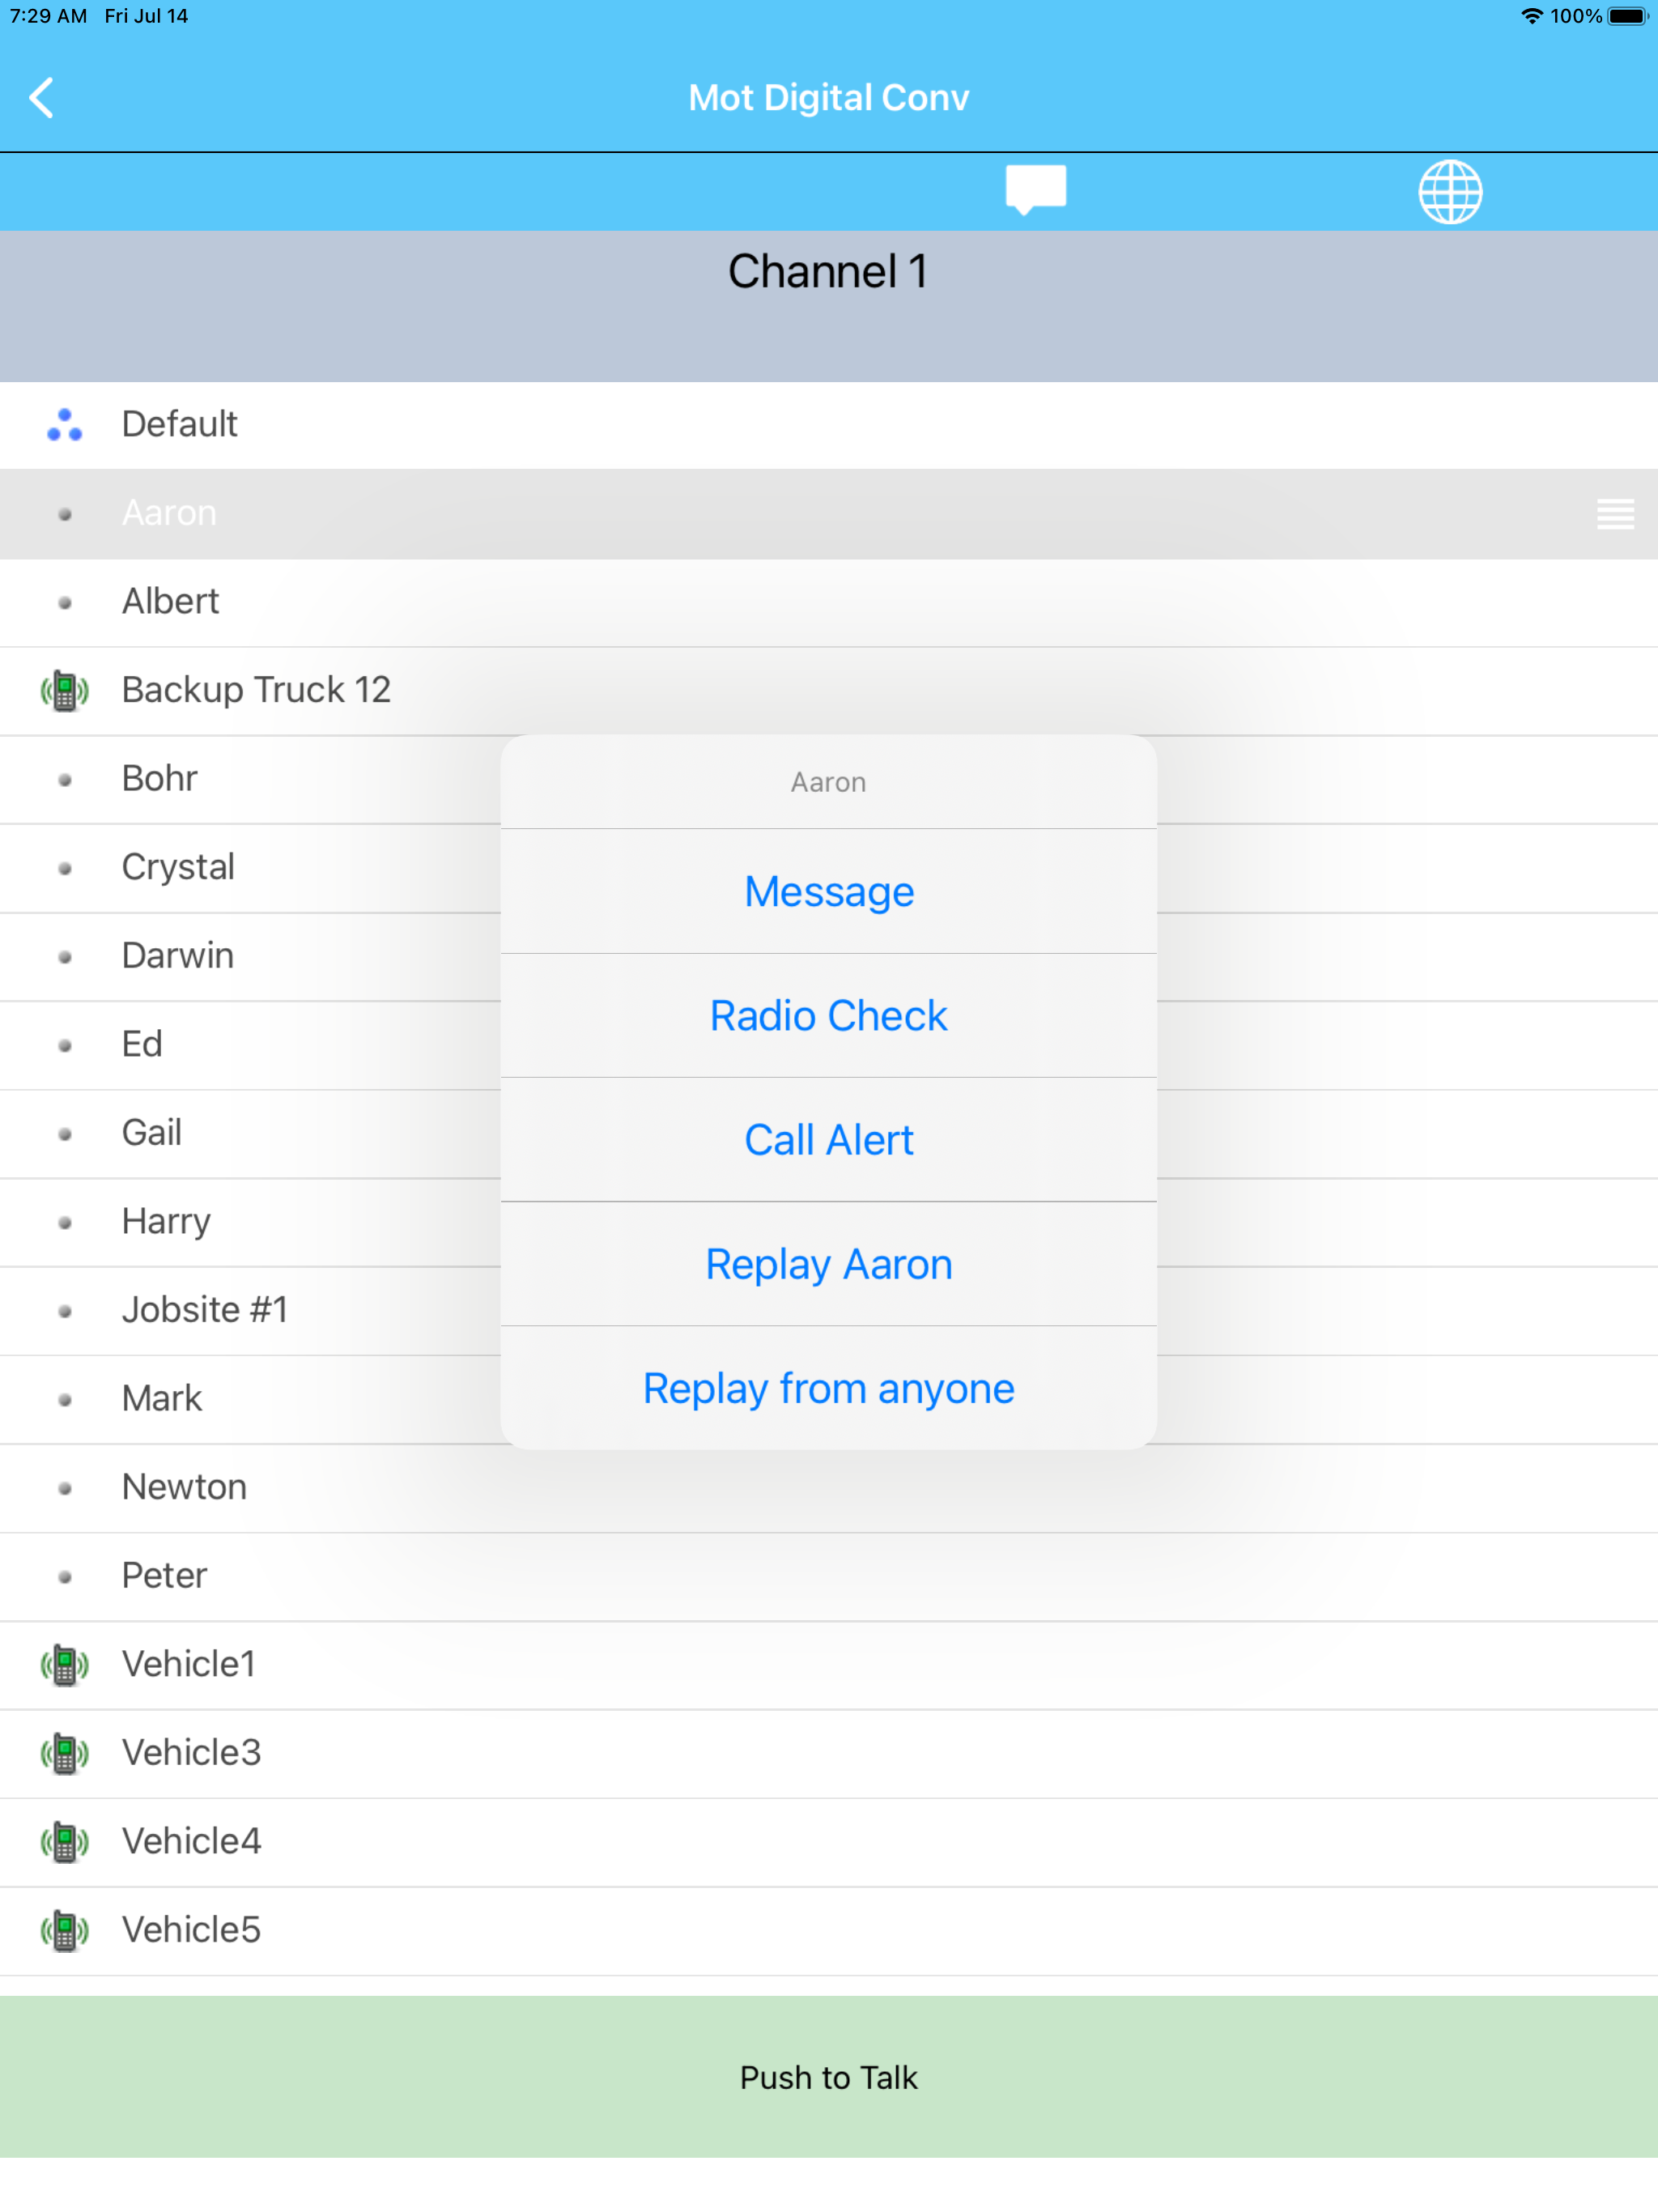Select Replay from anyone option
The width and height of the screenshot is (1658, 2212).
click(x=829, y=1388)
